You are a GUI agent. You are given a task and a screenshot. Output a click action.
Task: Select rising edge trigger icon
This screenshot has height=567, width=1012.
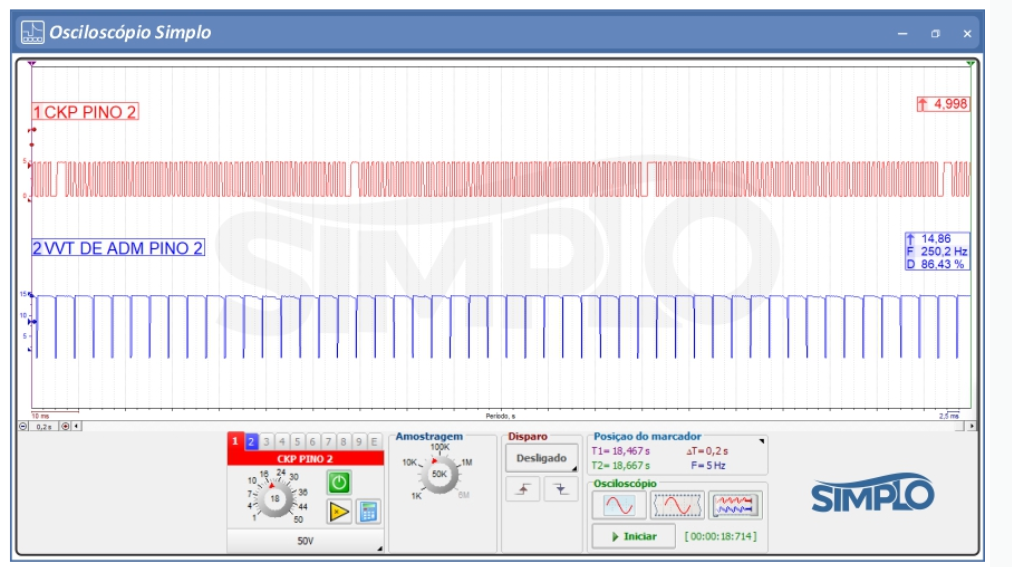point(523,490)
